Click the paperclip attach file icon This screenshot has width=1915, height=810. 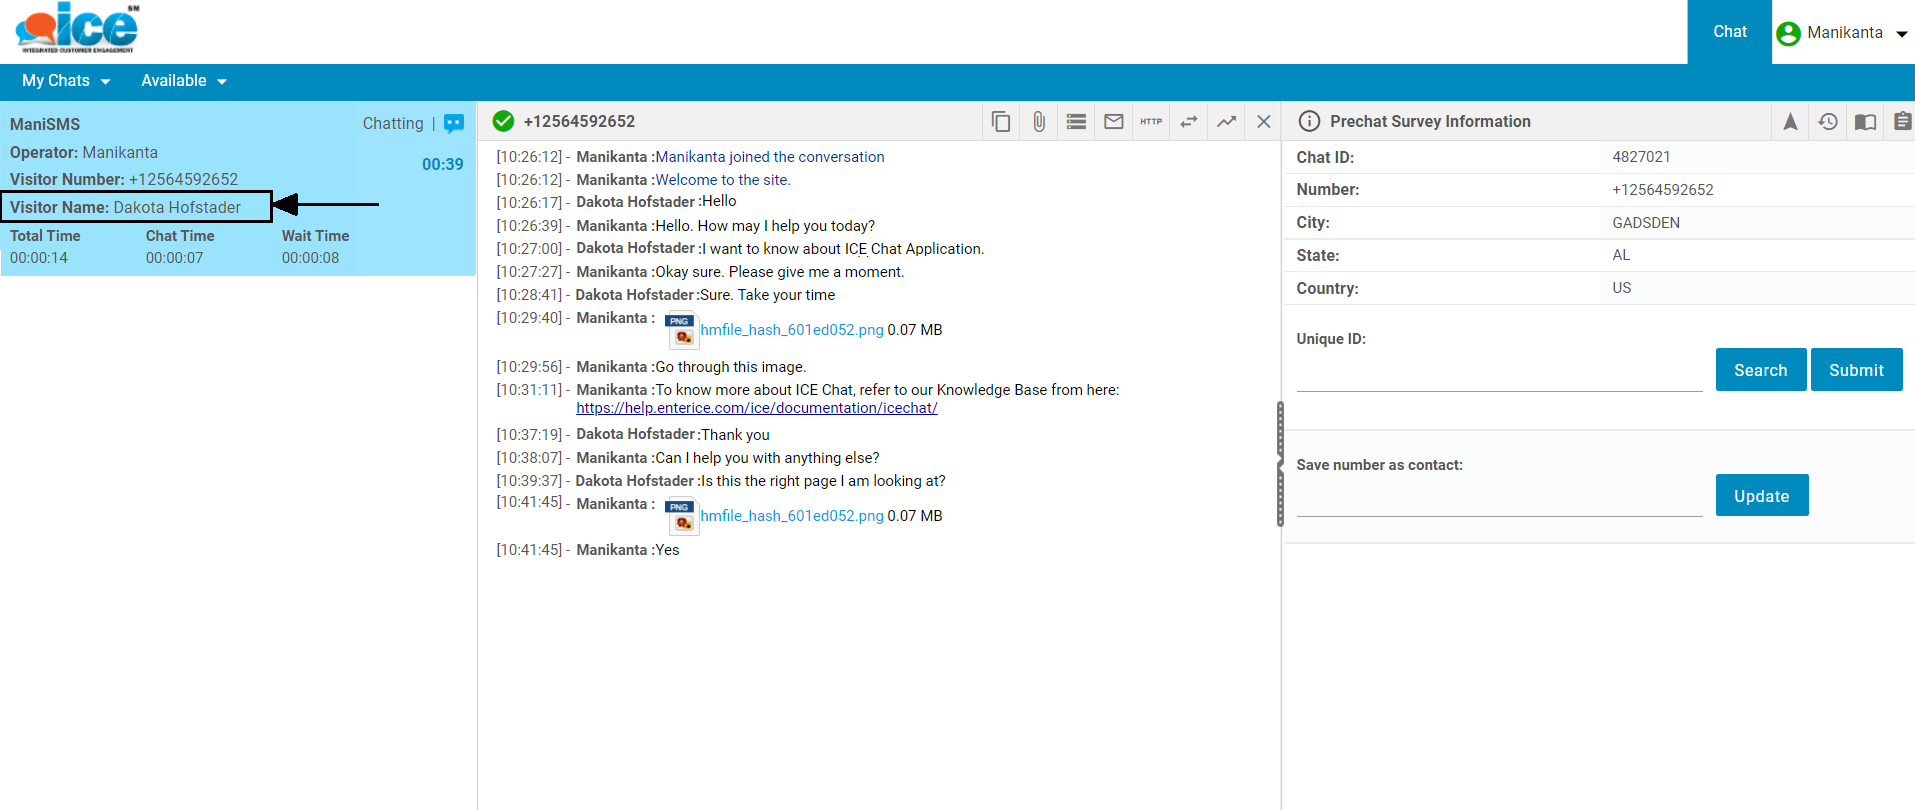(x=1039, y=122)
